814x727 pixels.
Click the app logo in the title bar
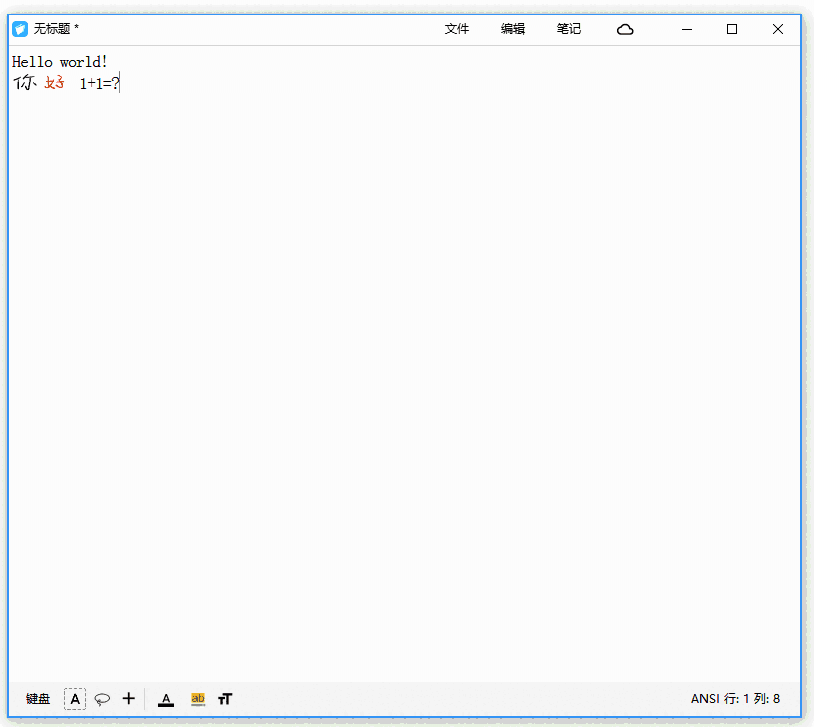pyautogui.click(x=20, y=29)
